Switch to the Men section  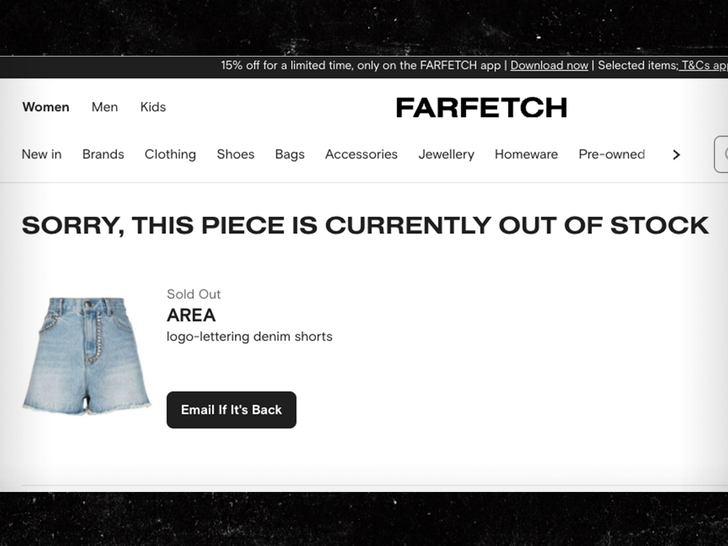[105, 107]
